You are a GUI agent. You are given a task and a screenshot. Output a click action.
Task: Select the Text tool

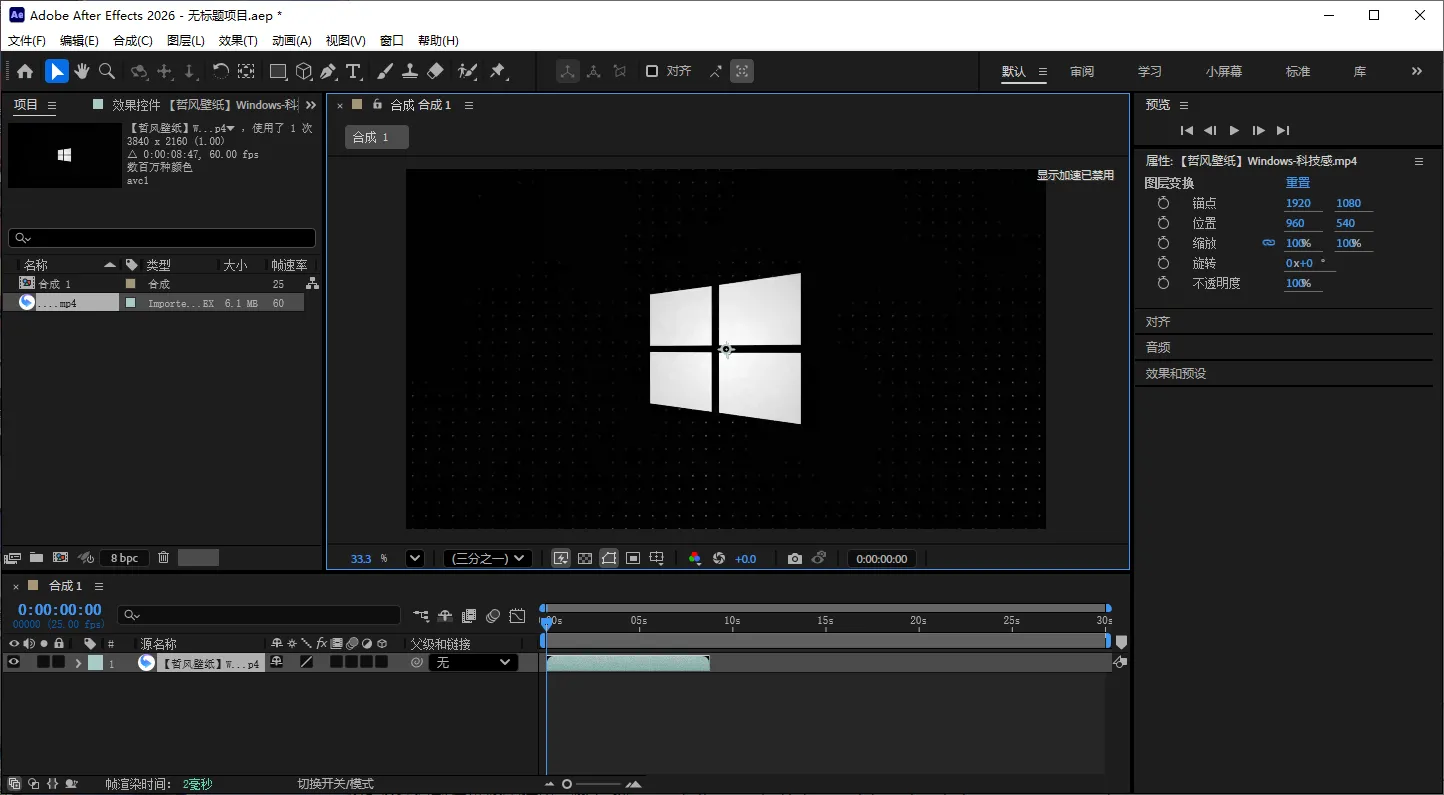pyautogui.click(x=353, y=71)
